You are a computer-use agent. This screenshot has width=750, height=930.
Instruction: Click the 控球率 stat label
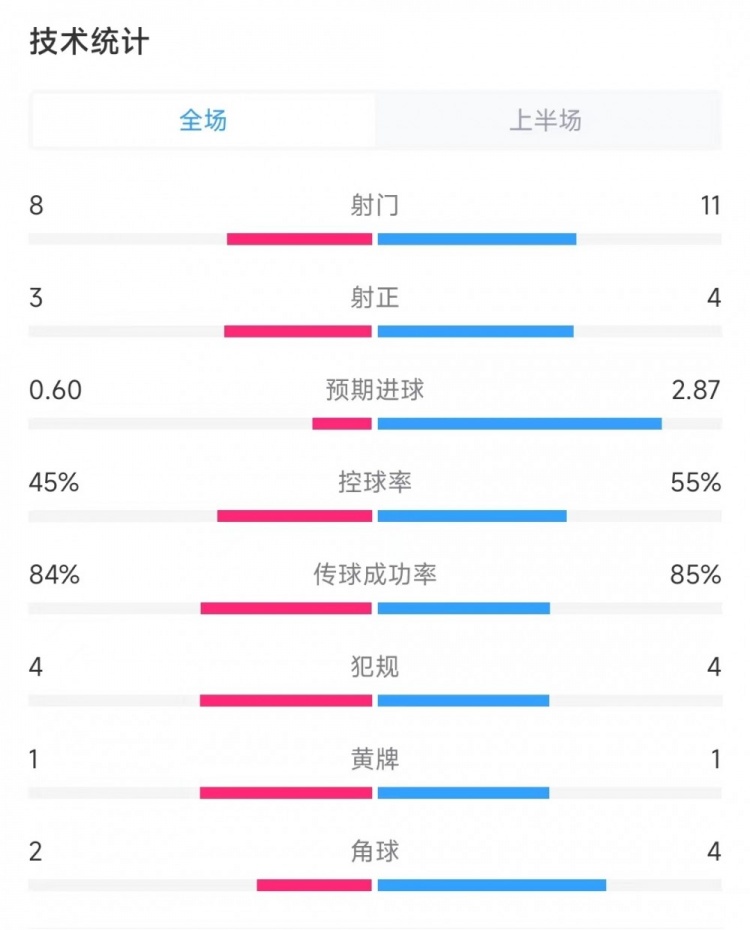(x=375, y=483)
